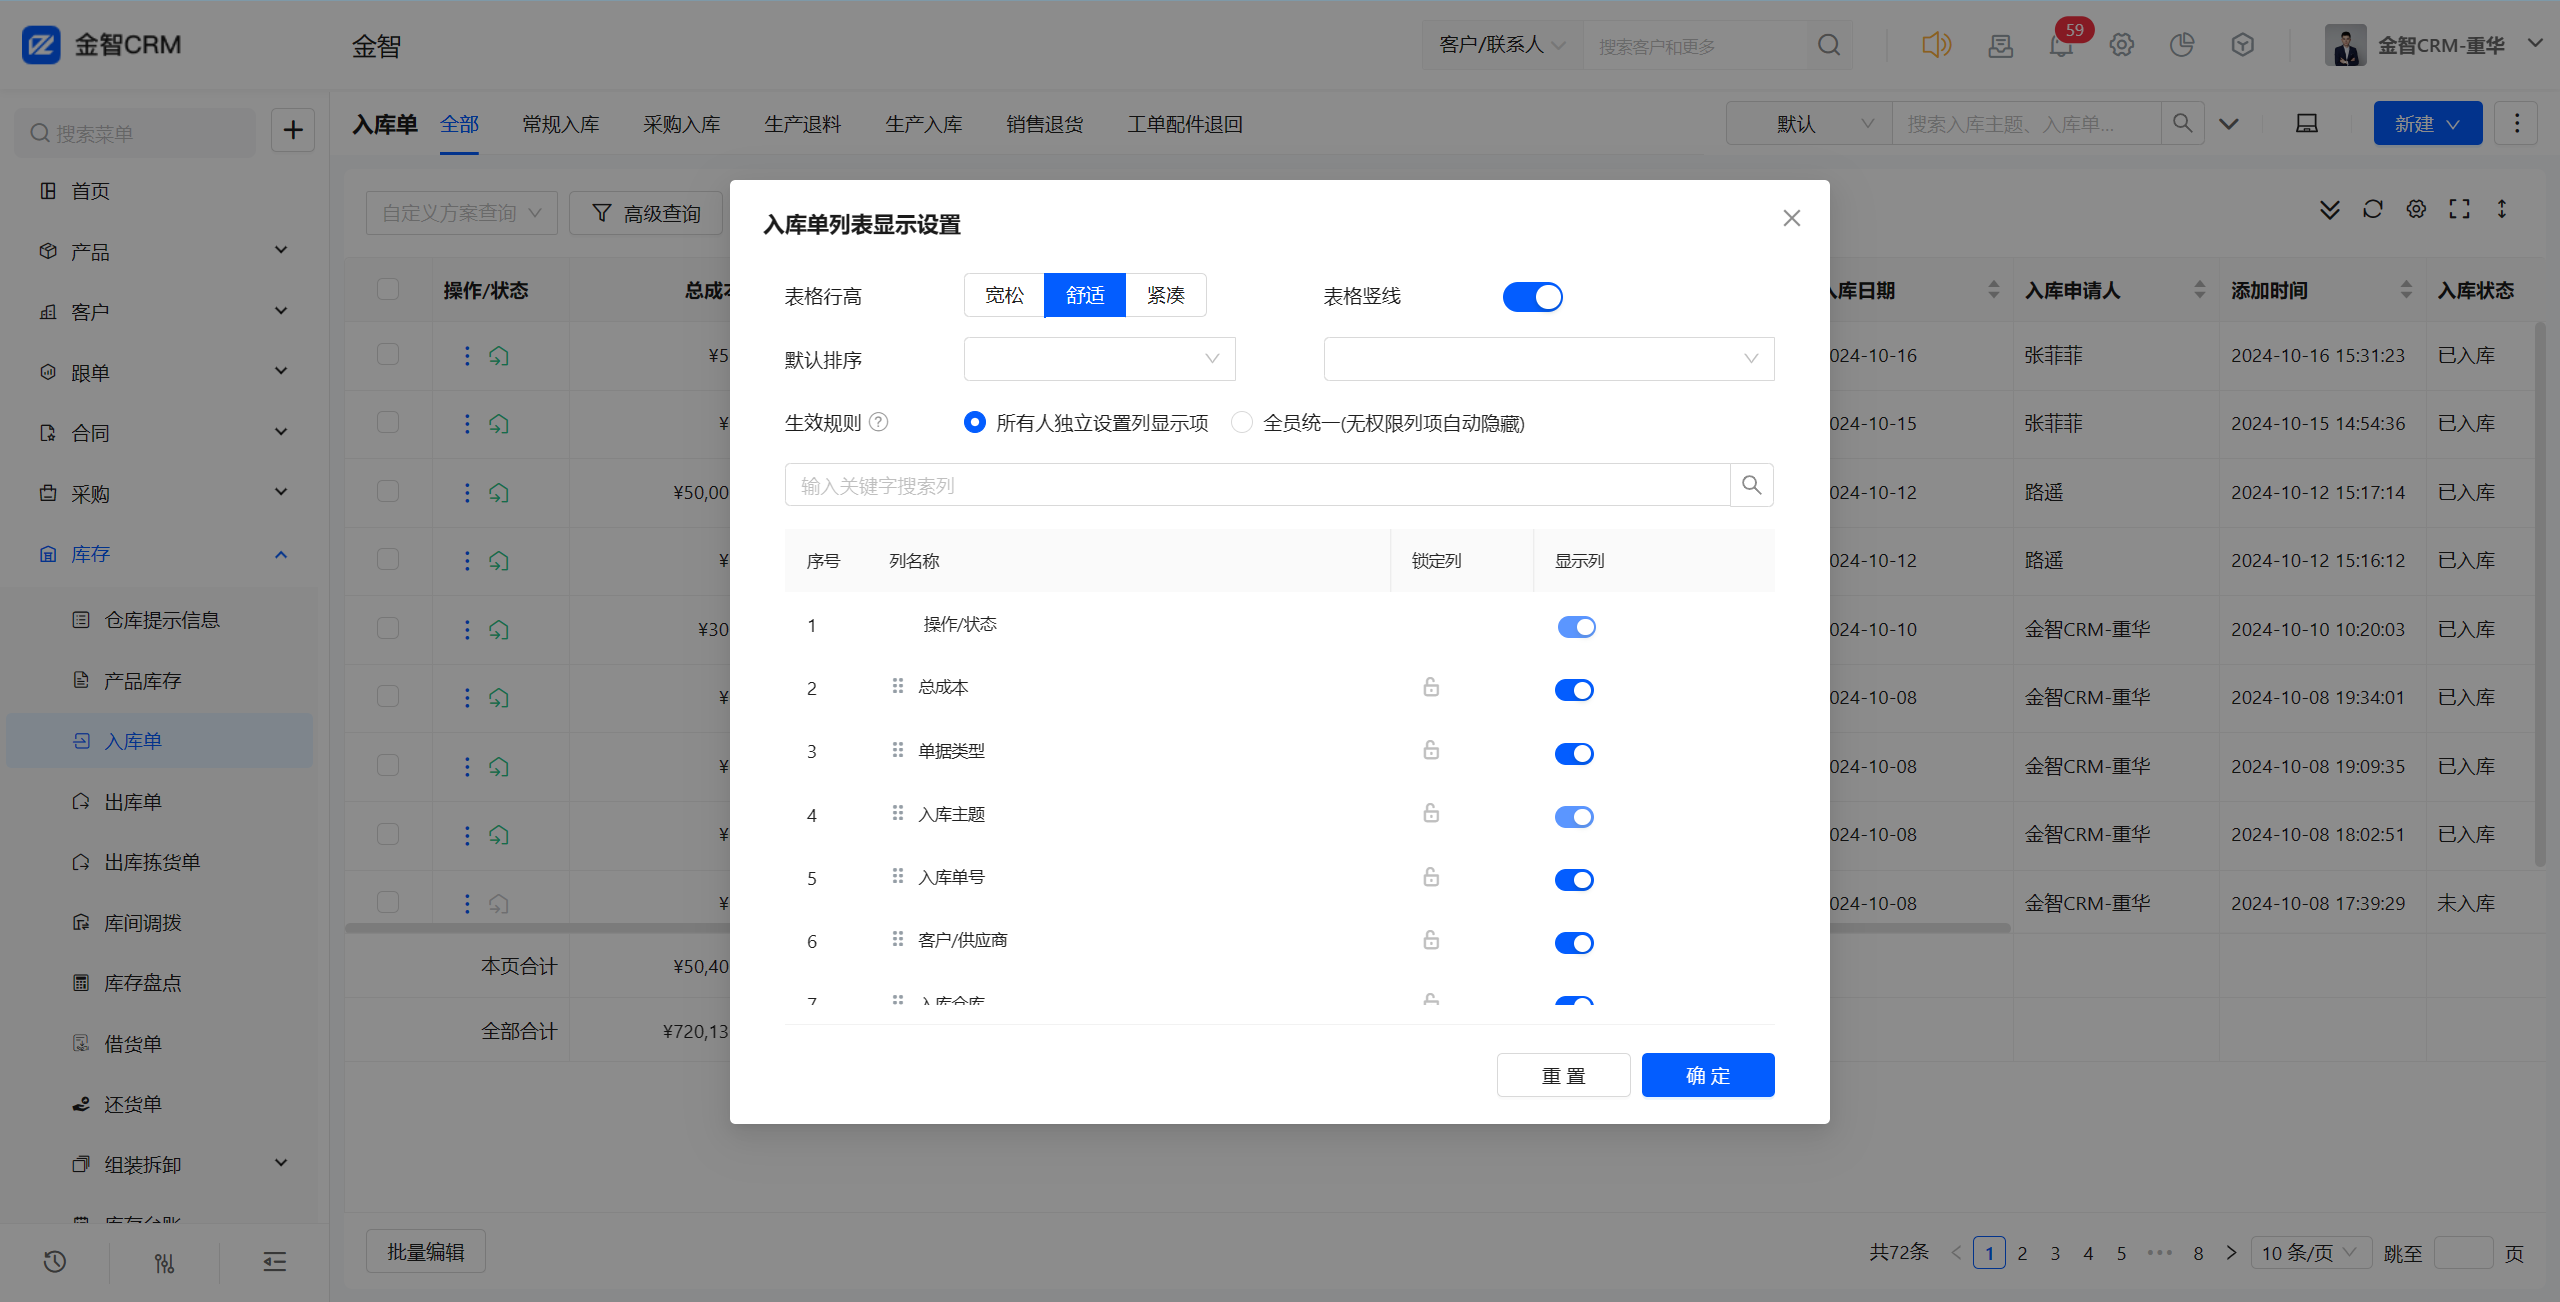Click the 确定 button

(1708, 1075)
